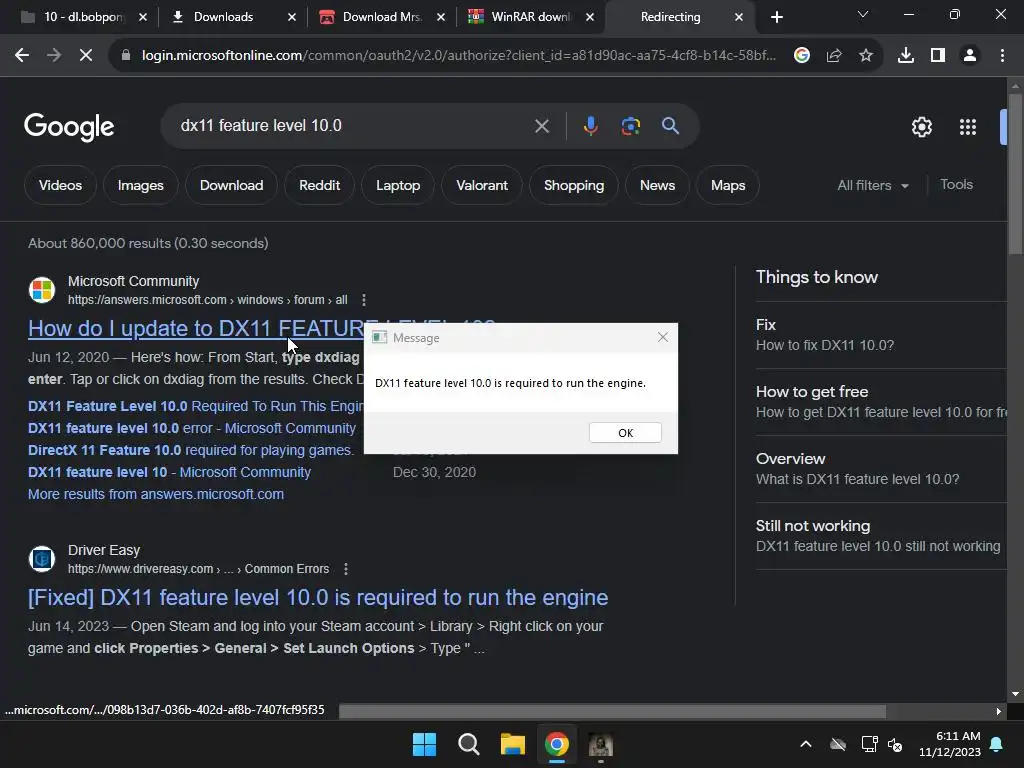Open more options for Driver Easy result
Image resolution: width=1024 pixels, height=768 pixels.
click(x=346, y=569)
